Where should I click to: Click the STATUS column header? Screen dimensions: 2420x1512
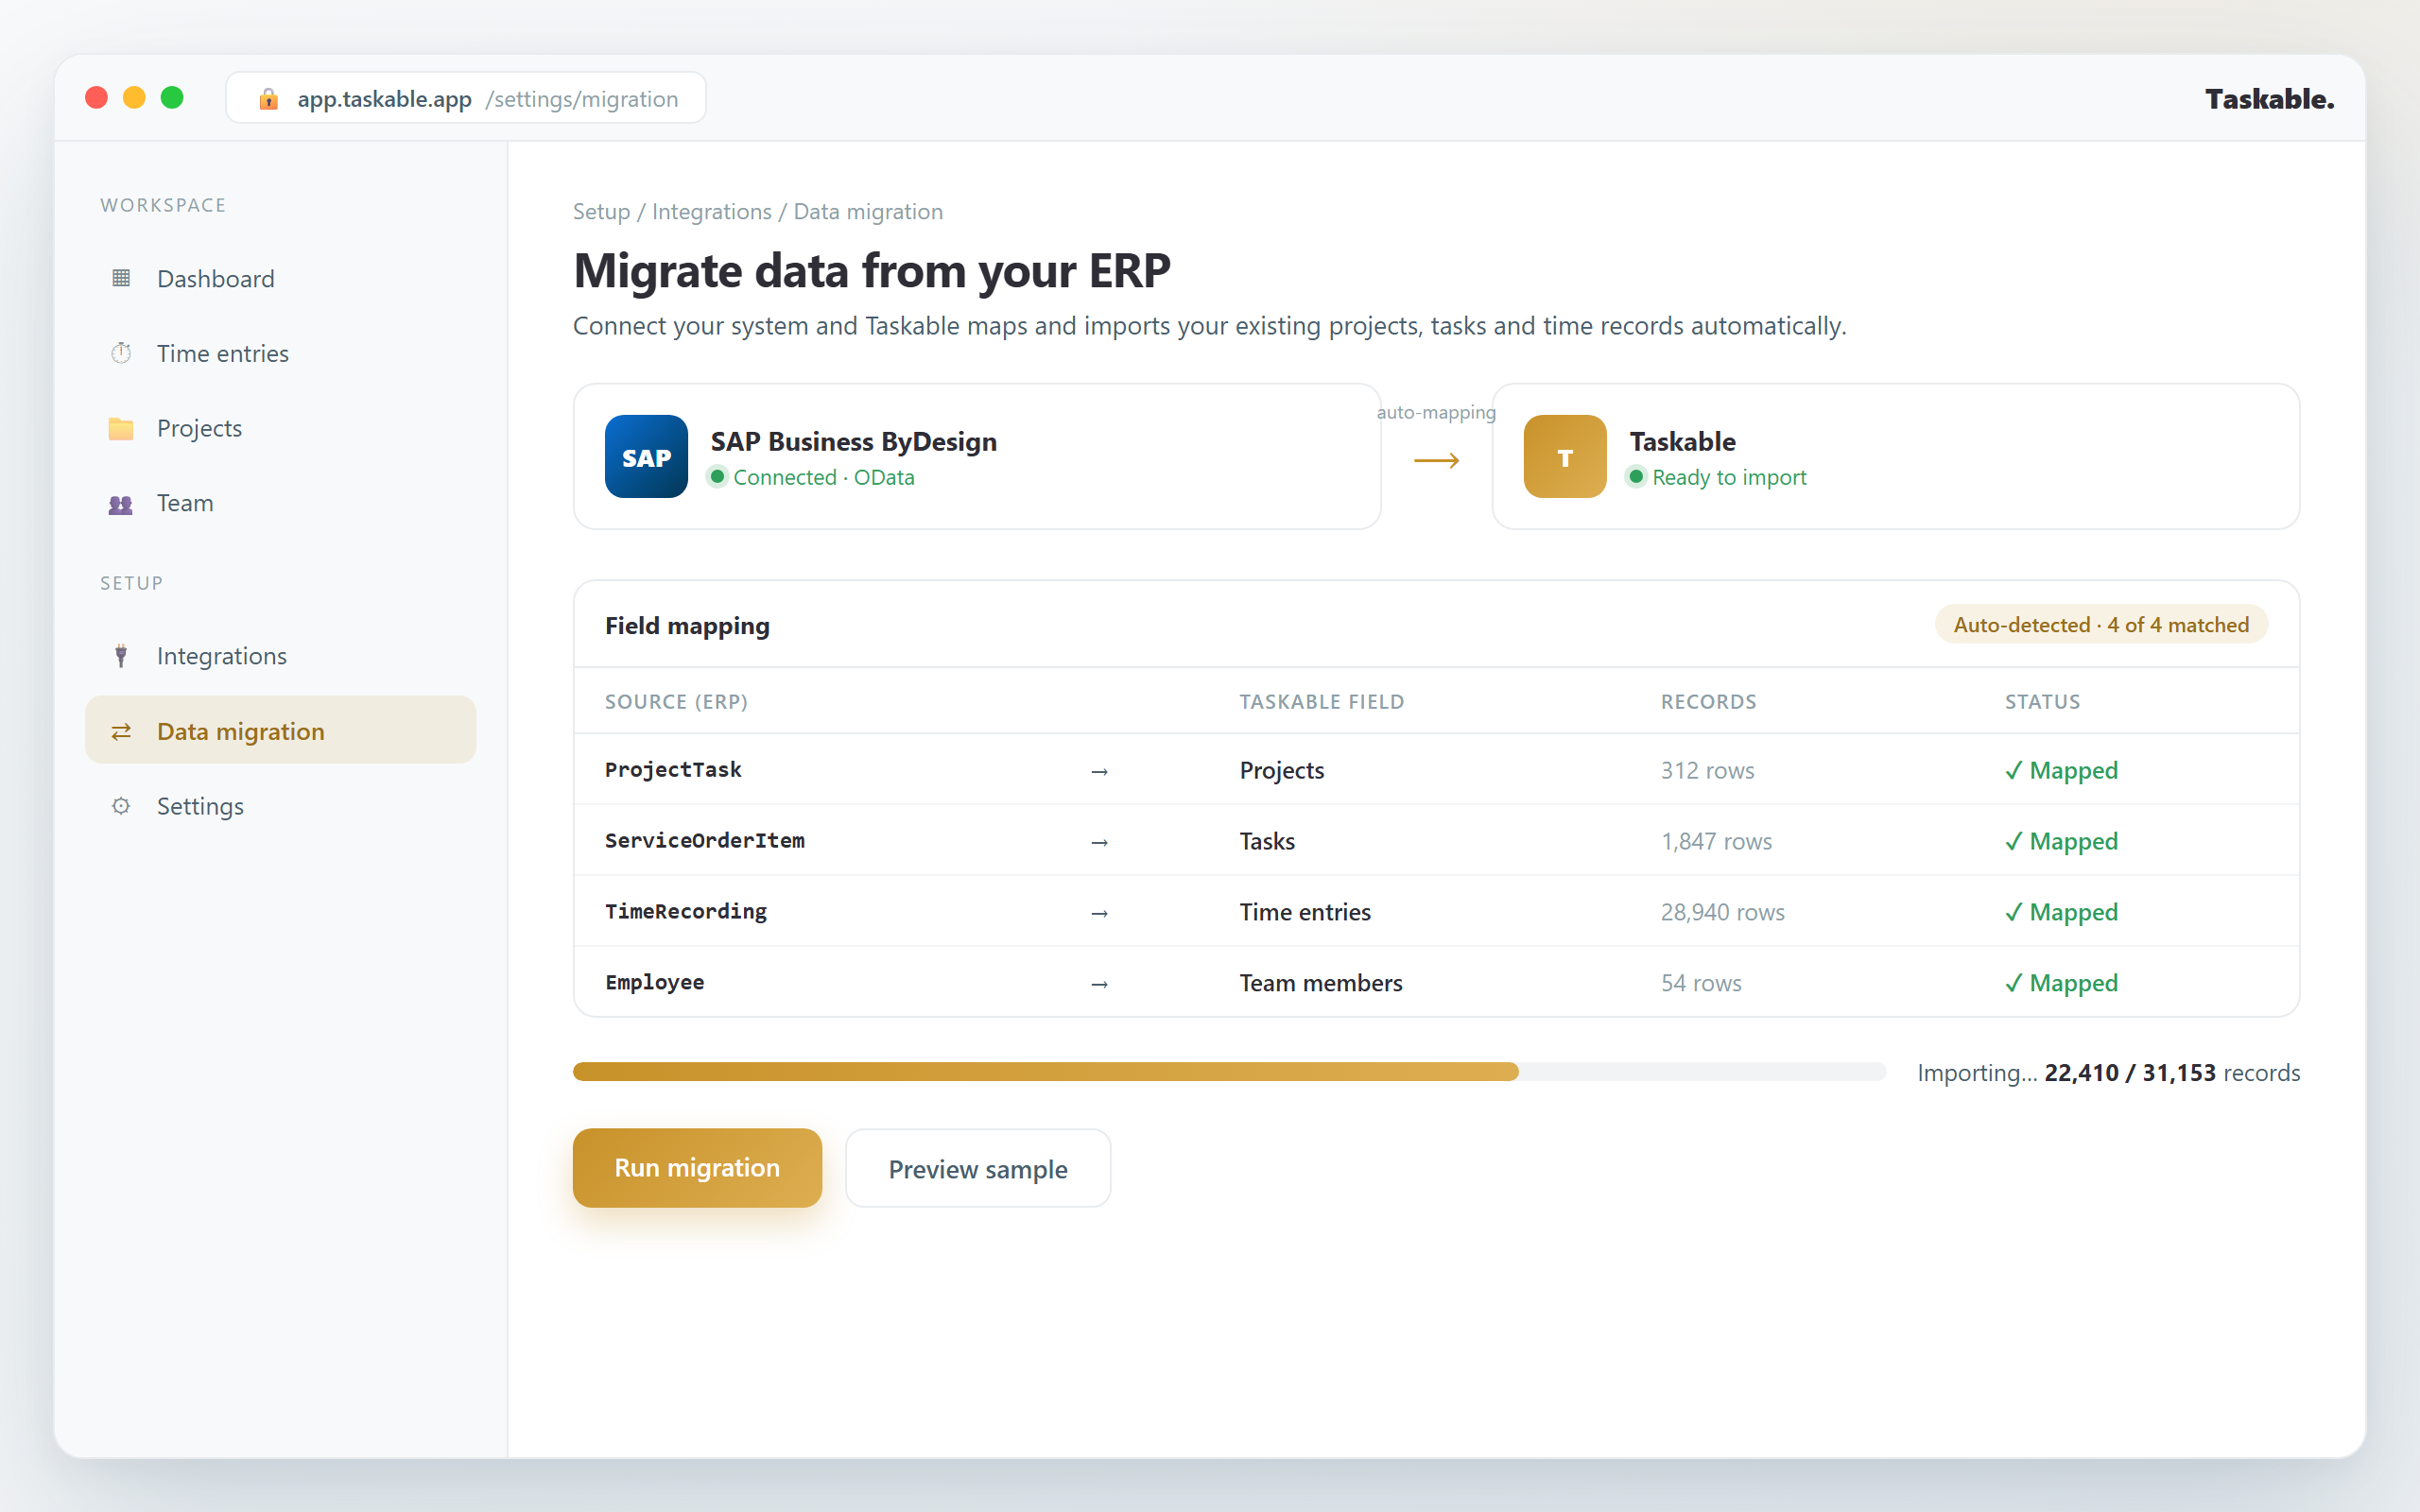[x=2042, y=701]
